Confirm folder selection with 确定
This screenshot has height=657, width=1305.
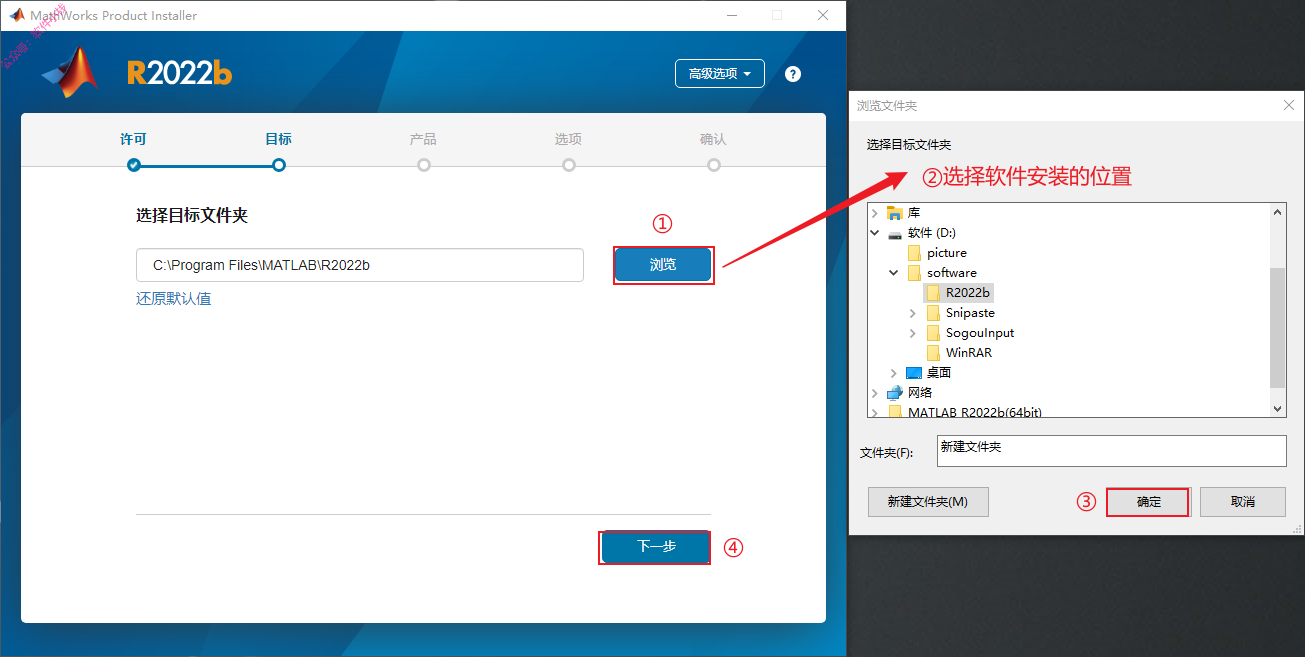pos(1149,502)
